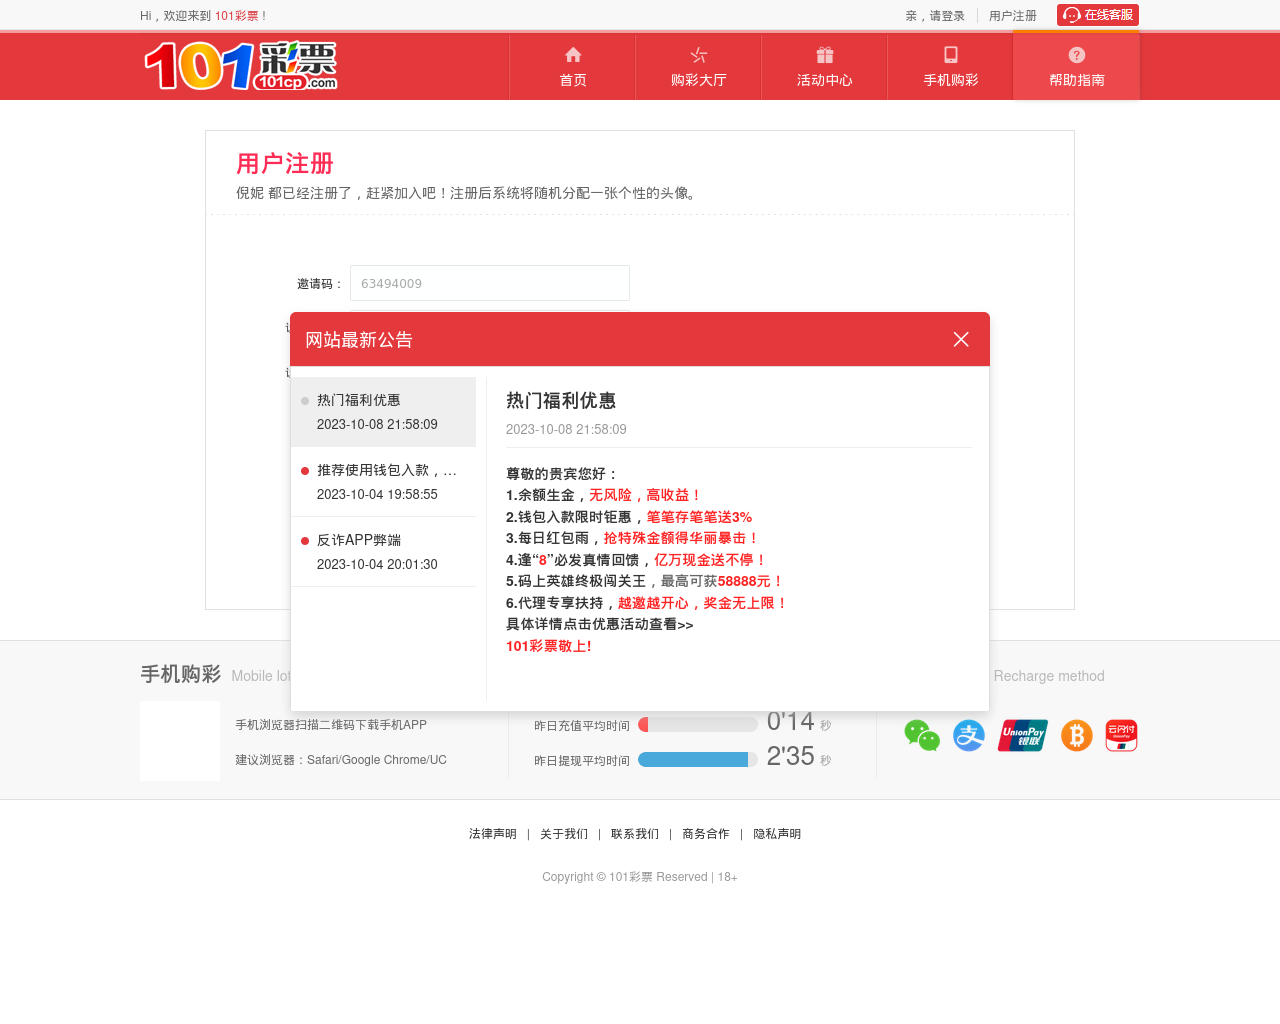The width and height of the screenshot is (1280, 1024).
Task: Click 手机浏览器扫描二维码下载手机APP text
Action: coord(331,725)
